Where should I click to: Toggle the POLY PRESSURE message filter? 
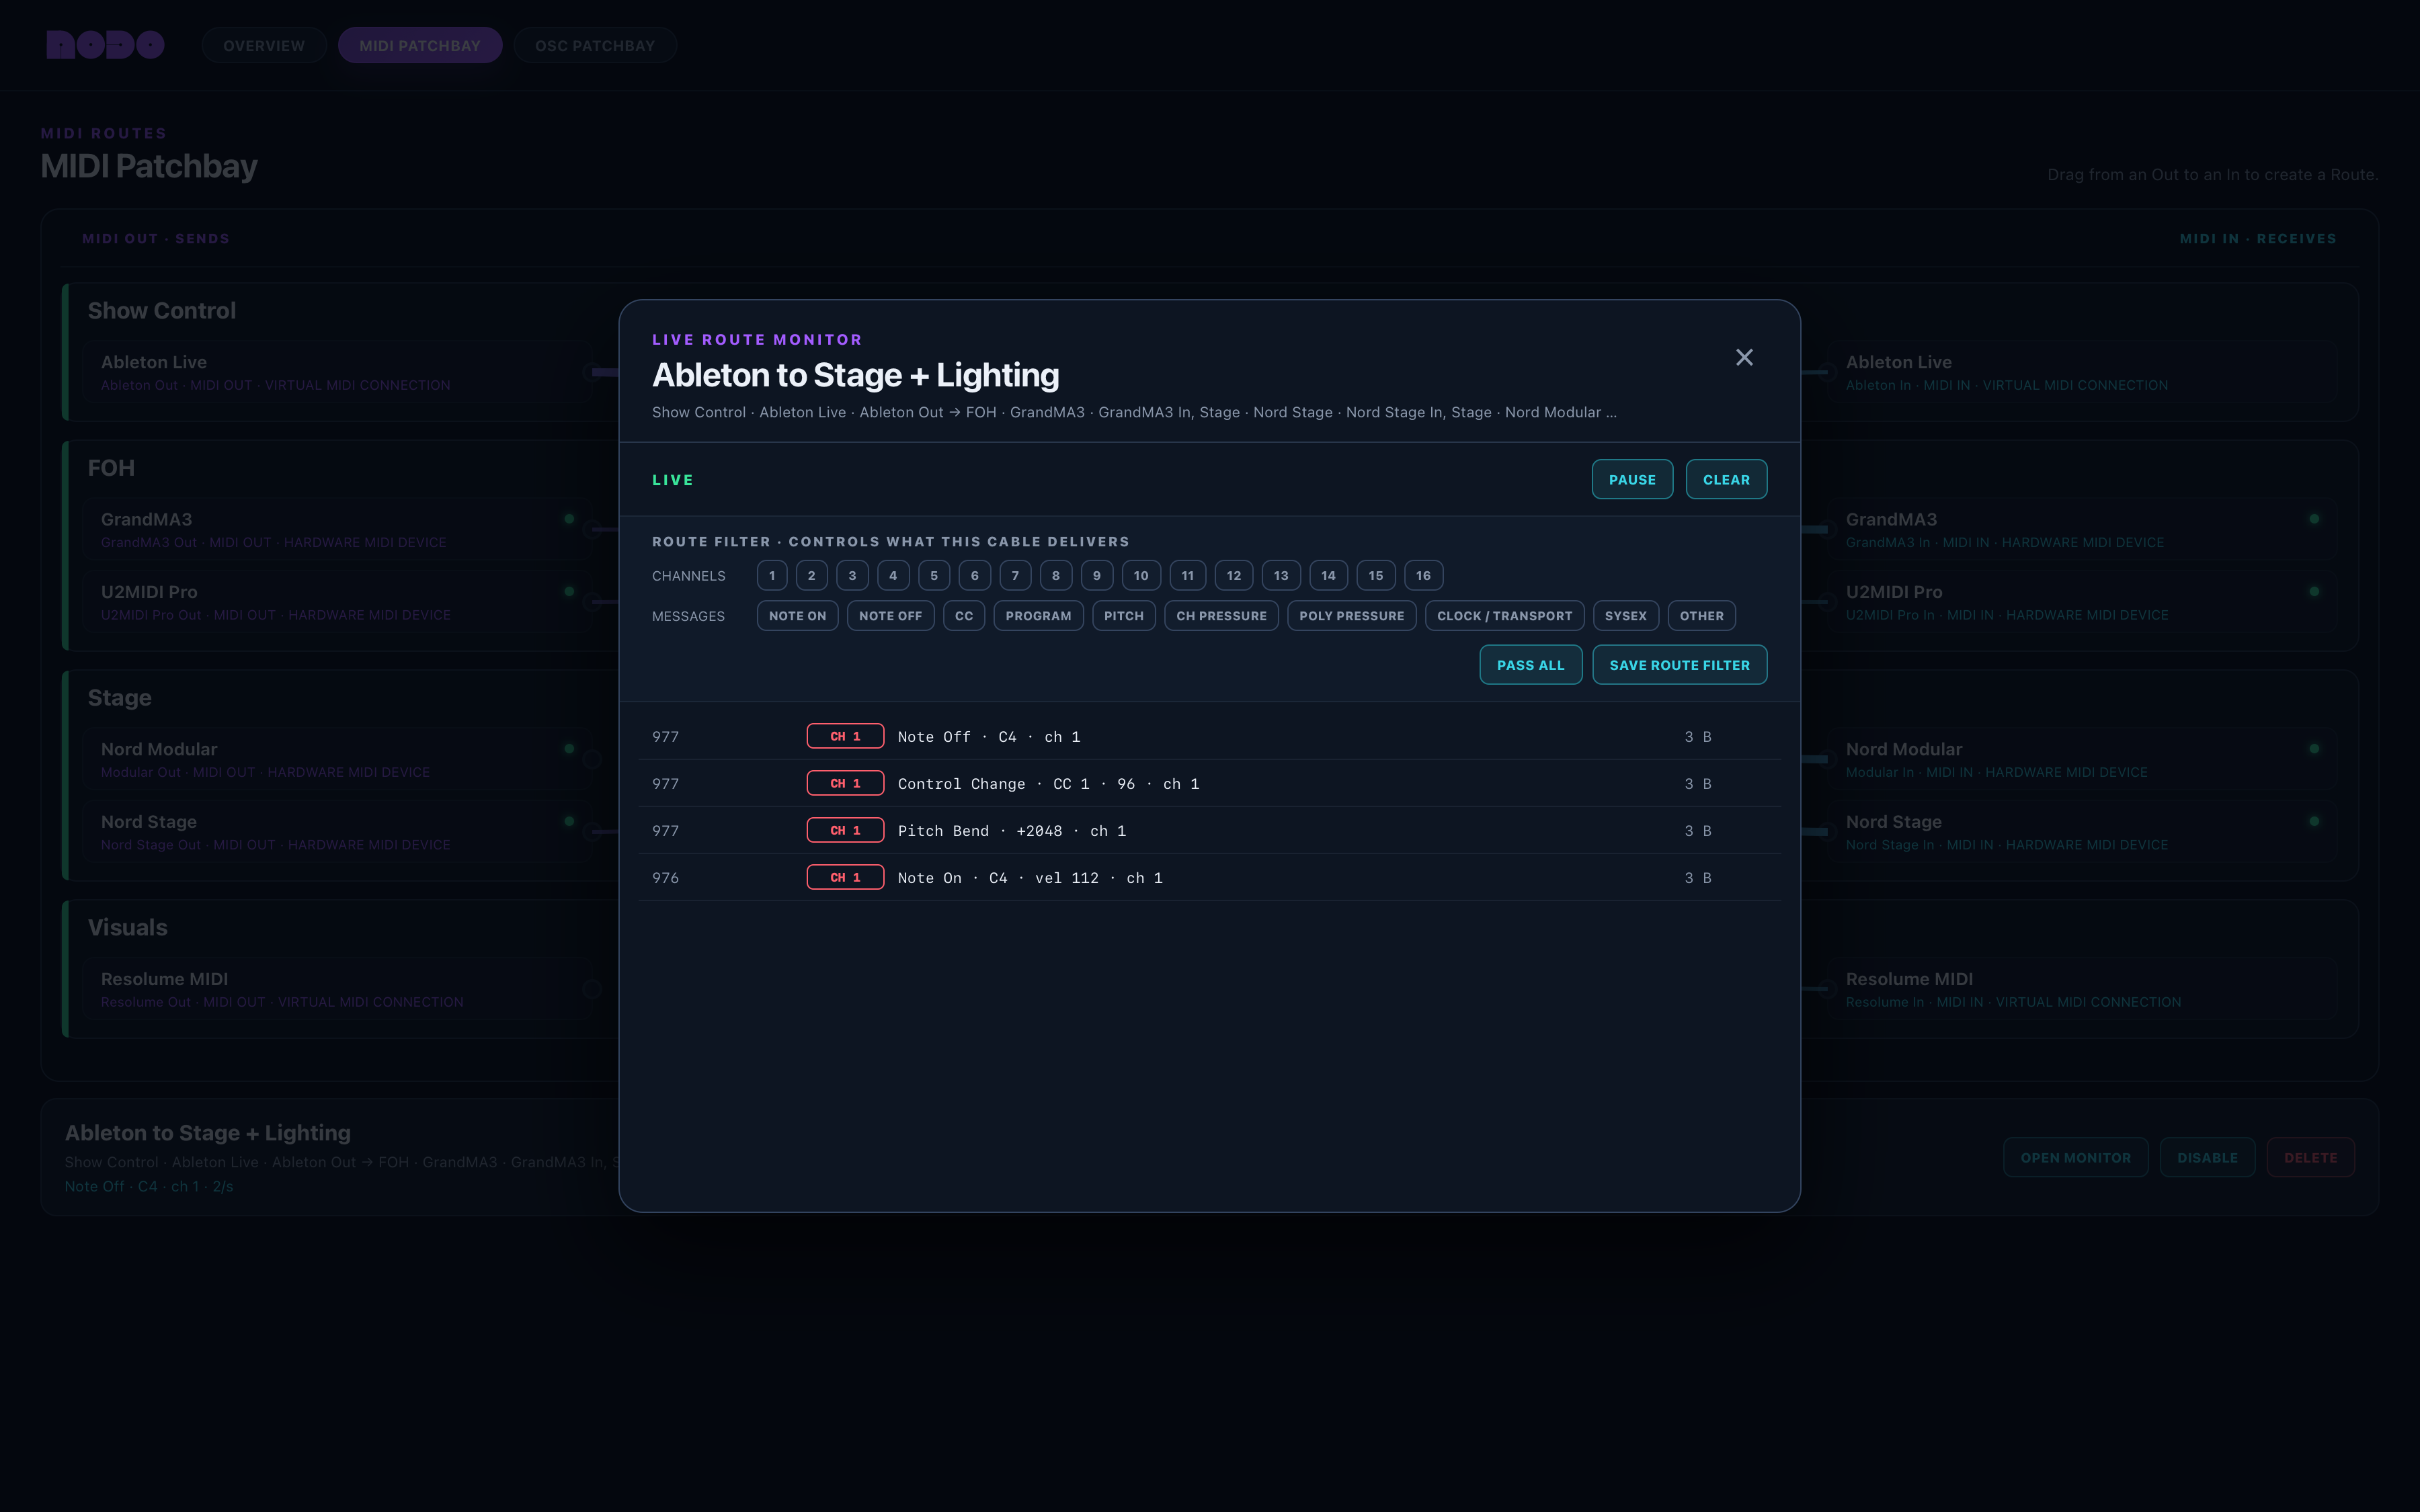coord(1351,616)
